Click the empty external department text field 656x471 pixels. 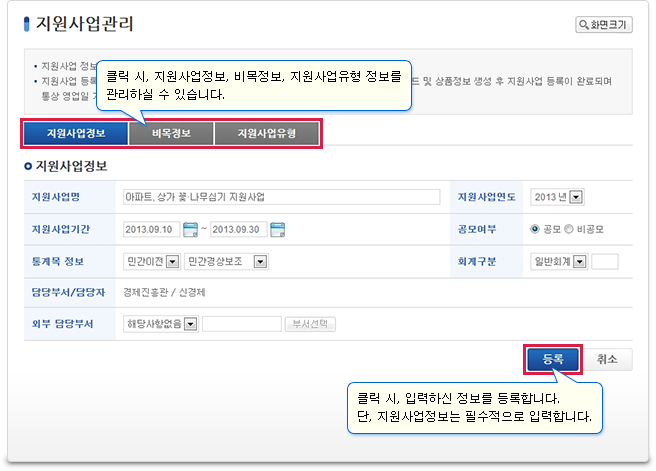pyautogui.click(x=242, y=324)
